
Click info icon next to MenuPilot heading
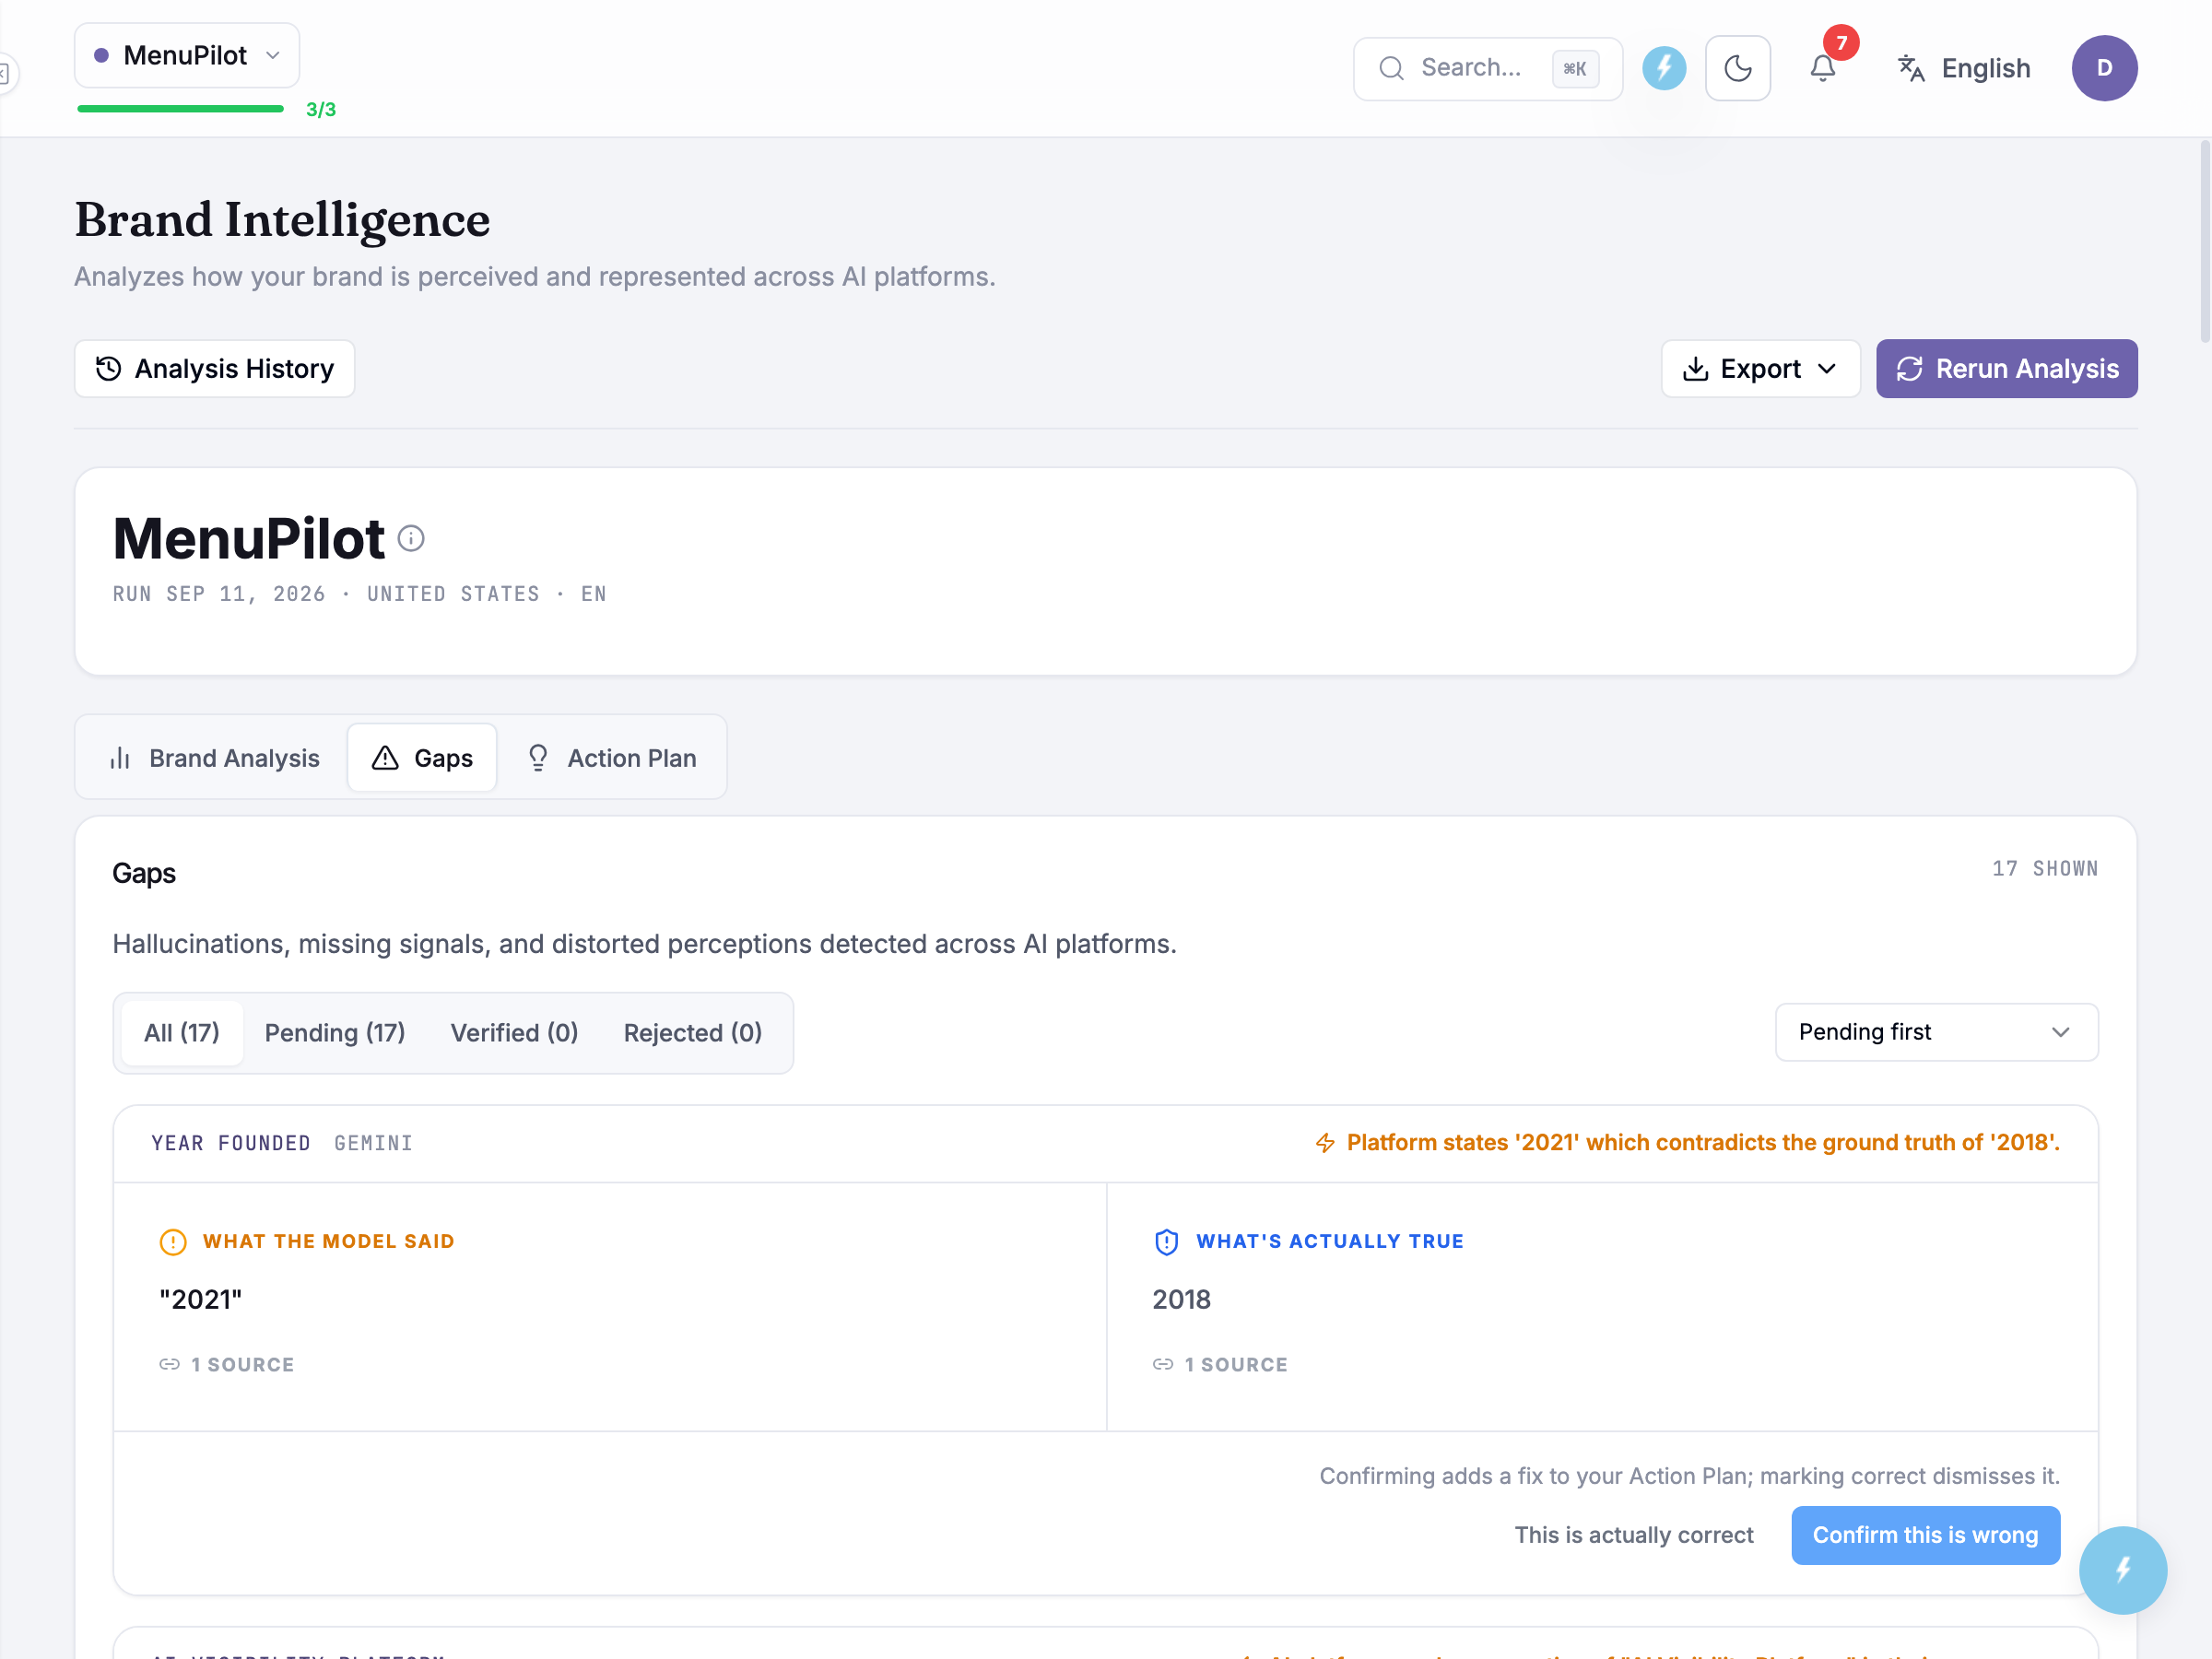(x=411, y=538)
